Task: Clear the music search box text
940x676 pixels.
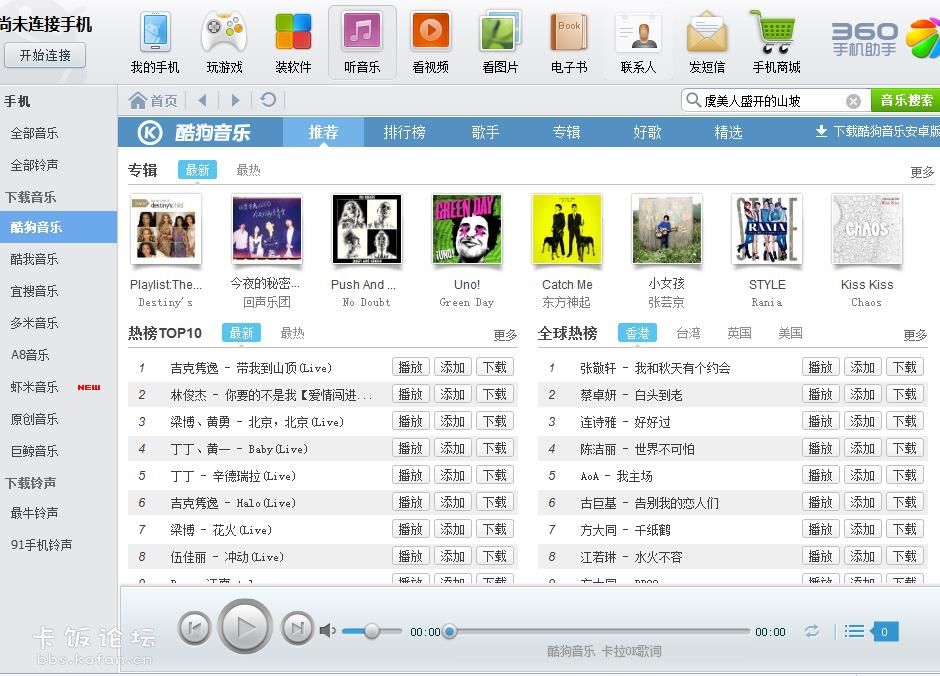Action: (853, 101)
